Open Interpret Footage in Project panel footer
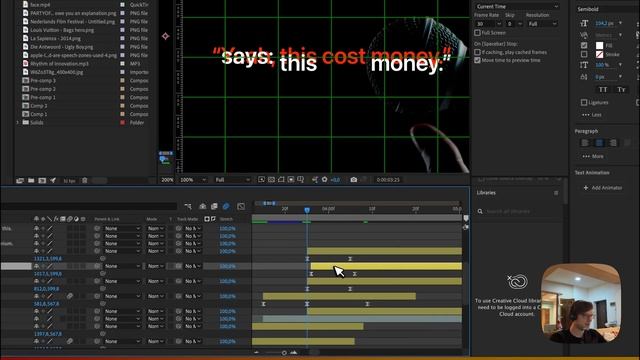The height and width of the screenshot is (360, 640). click(x=20, y=180)
